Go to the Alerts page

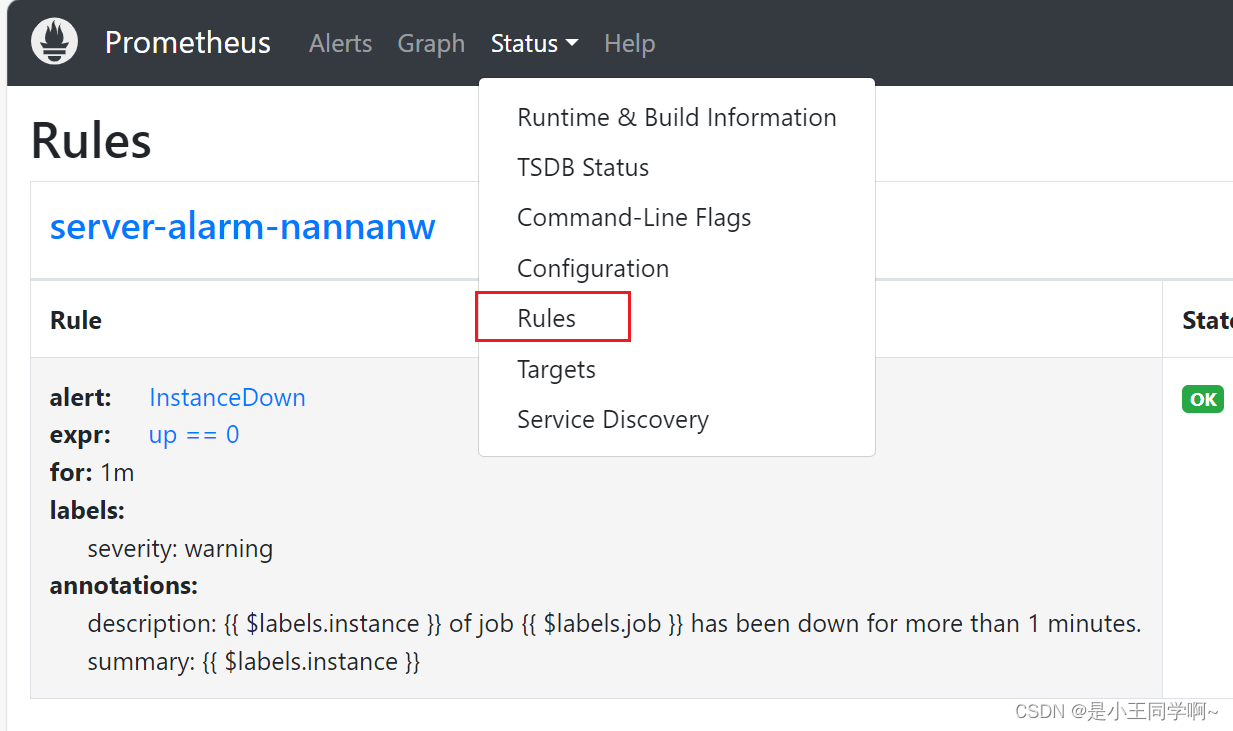[340, 44]
